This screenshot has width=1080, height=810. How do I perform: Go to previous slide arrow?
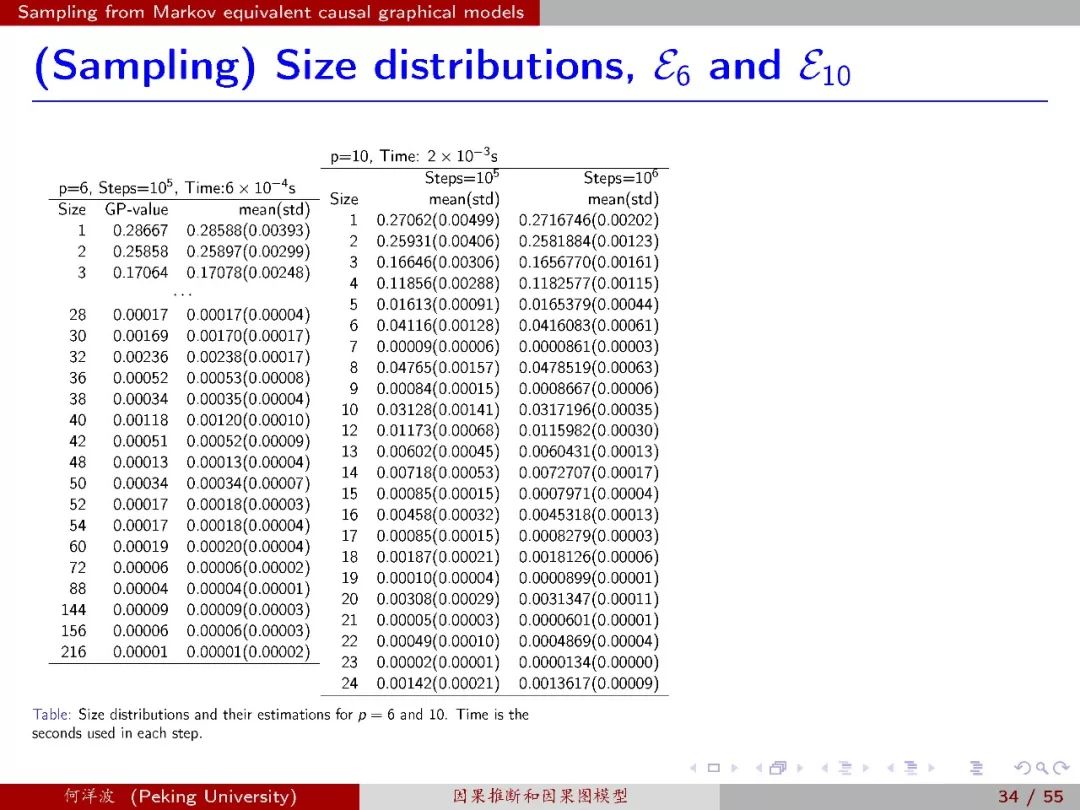693,767
